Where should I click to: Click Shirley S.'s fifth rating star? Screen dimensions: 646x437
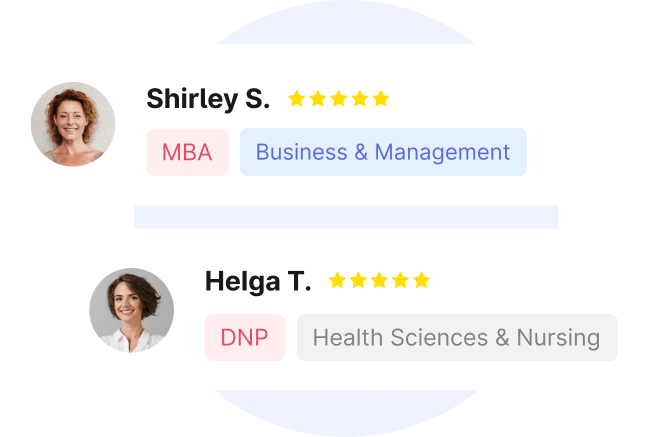pyautogui.click(x=381, y=99)
